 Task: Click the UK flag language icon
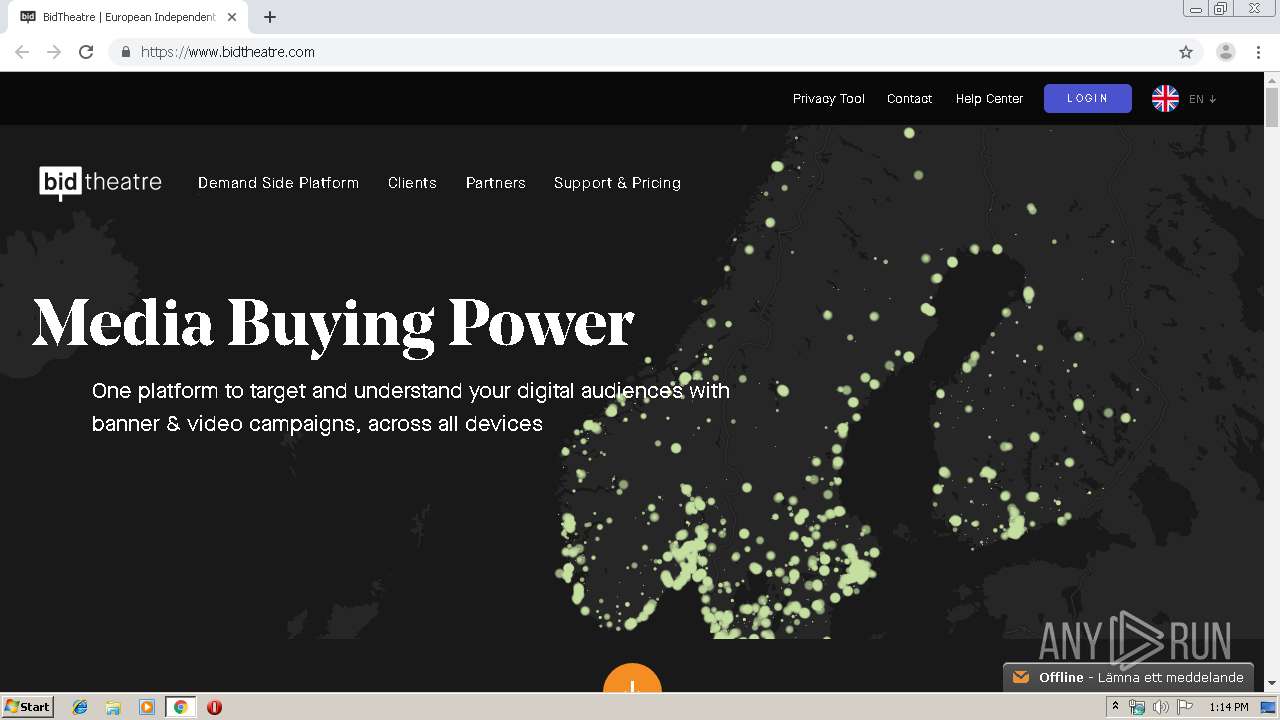click(1165, 98)
